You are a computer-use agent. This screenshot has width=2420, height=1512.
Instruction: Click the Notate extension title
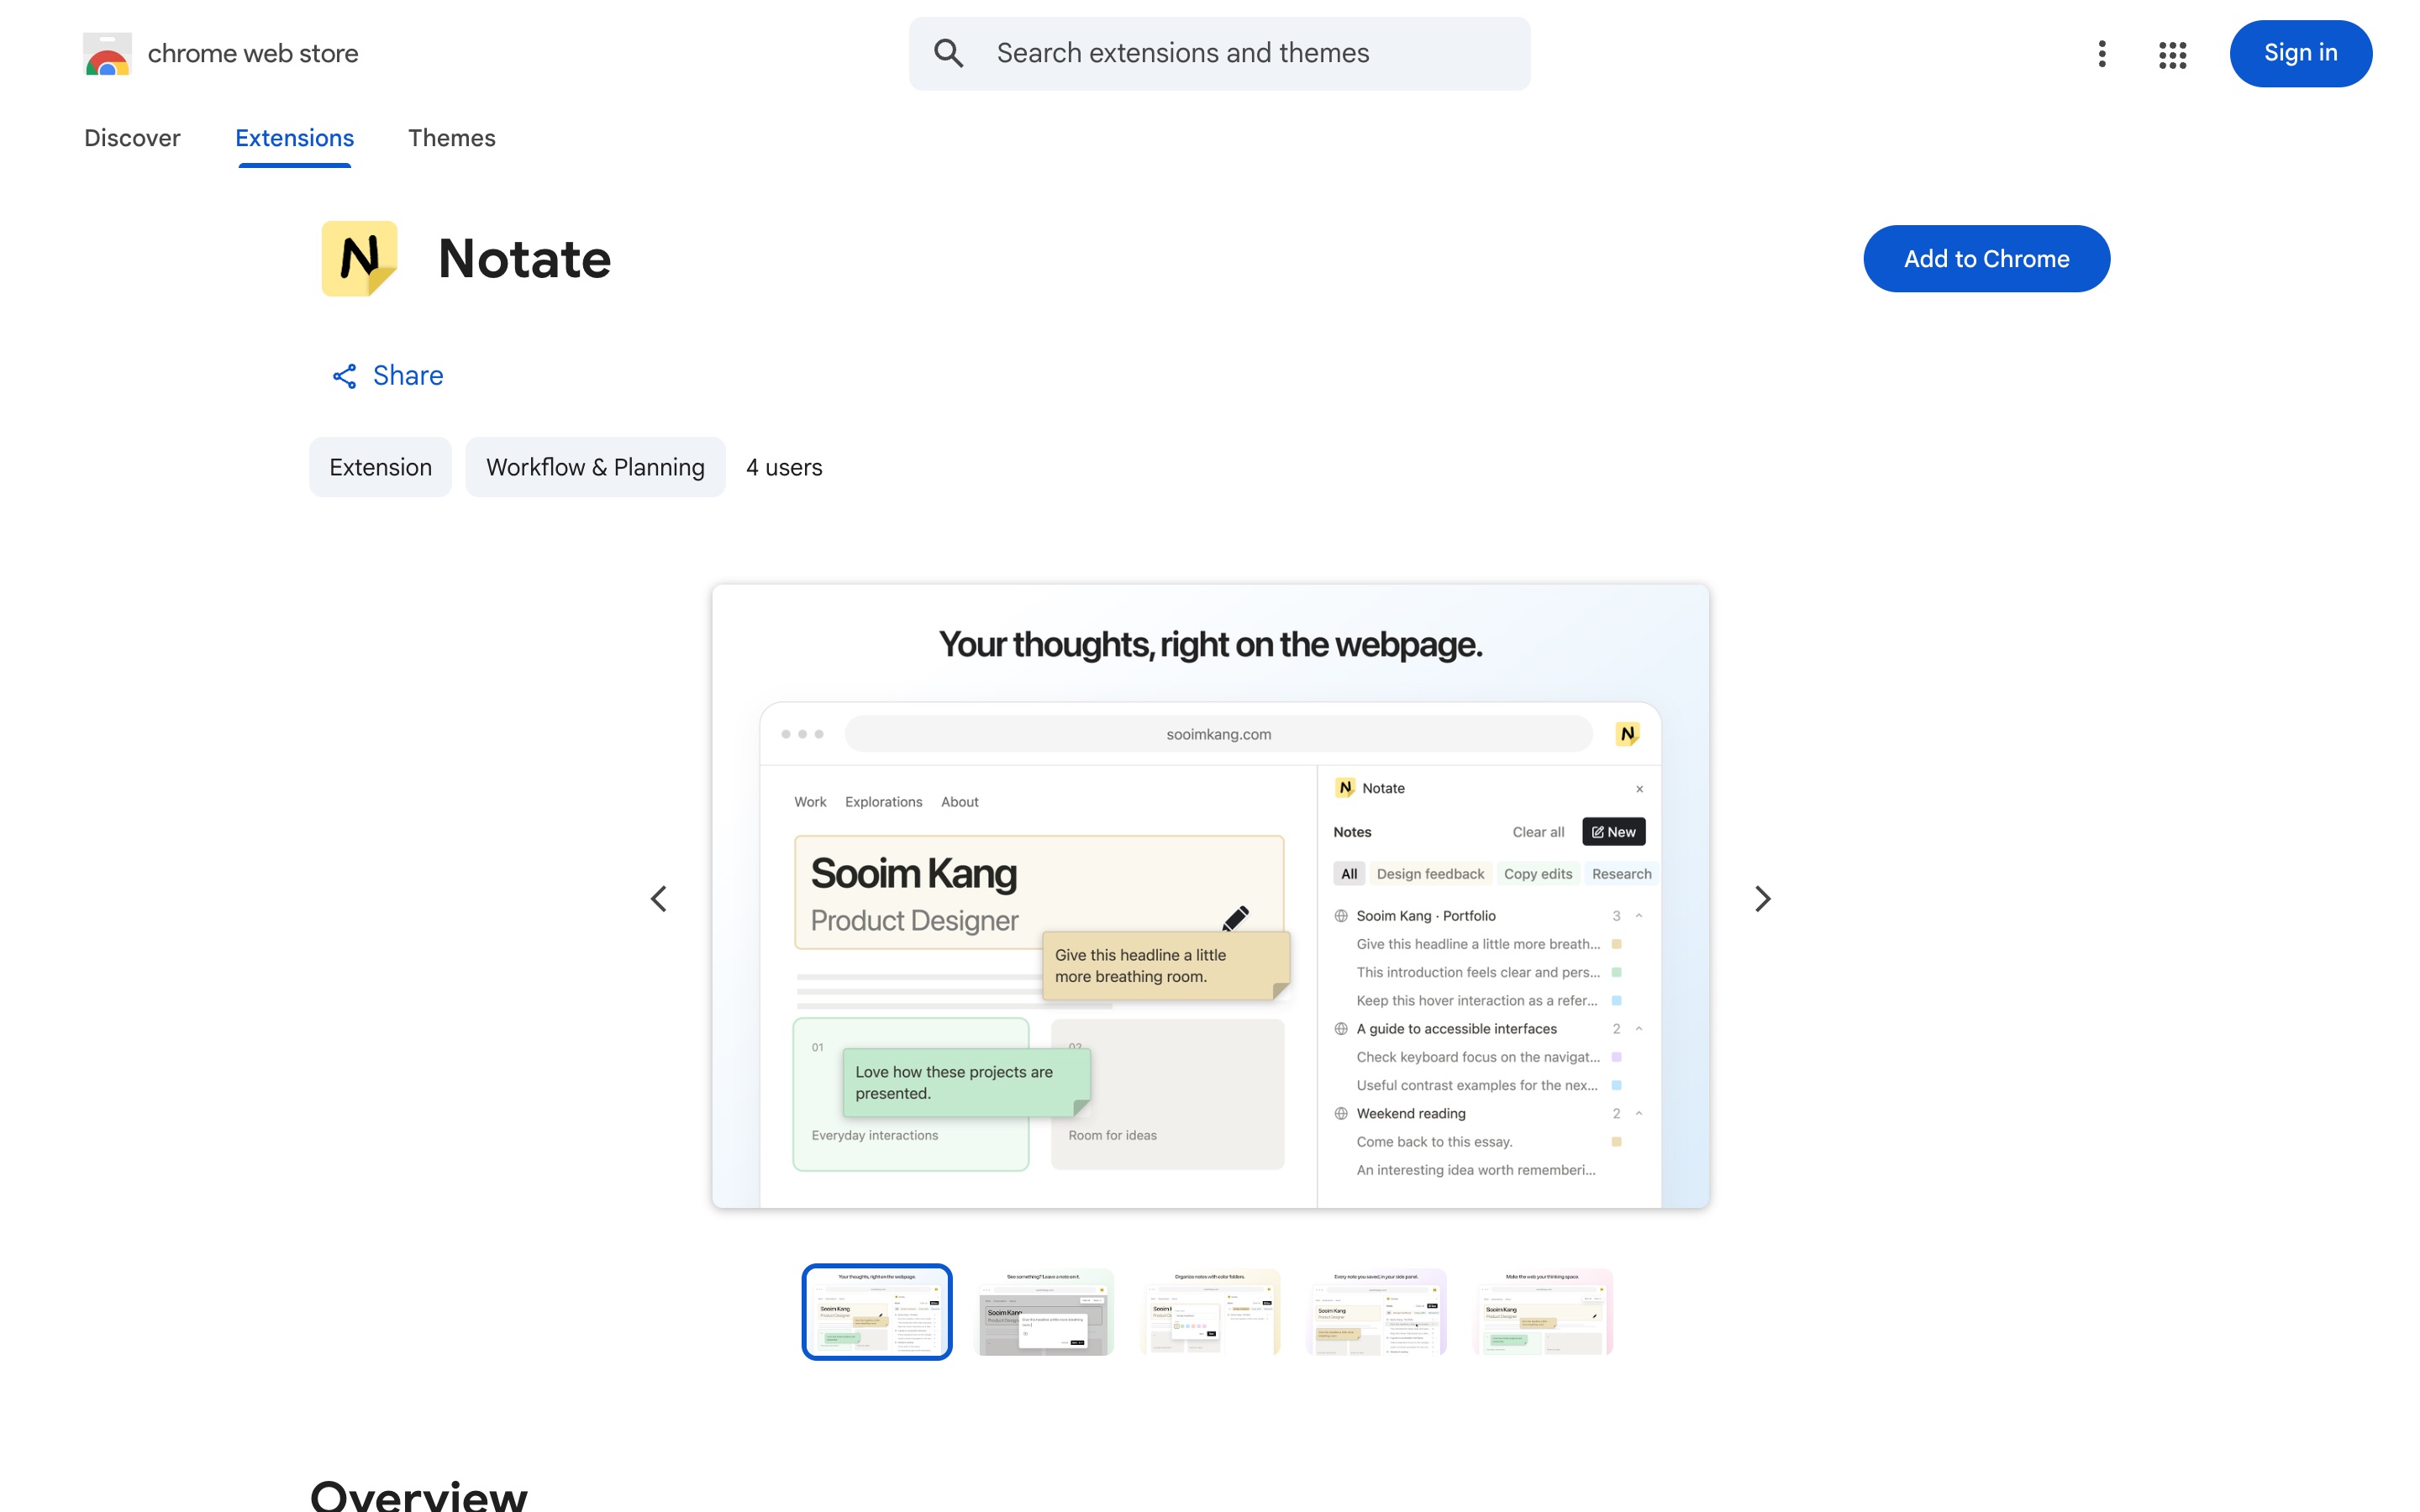(524, 259)
